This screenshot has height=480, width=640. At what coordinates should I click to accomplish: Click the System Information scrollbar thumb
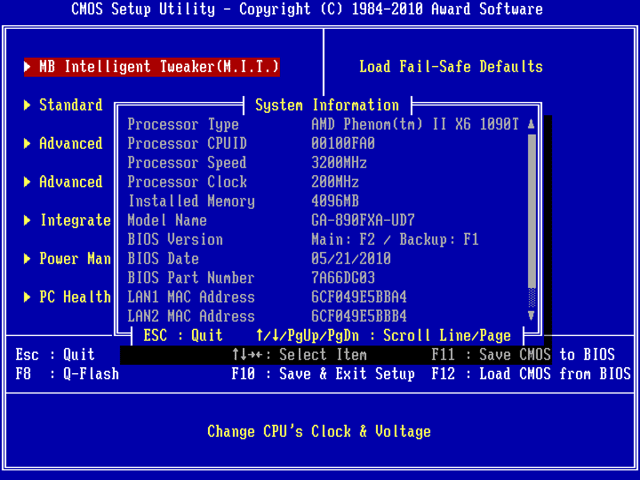[x=531, y=211]
